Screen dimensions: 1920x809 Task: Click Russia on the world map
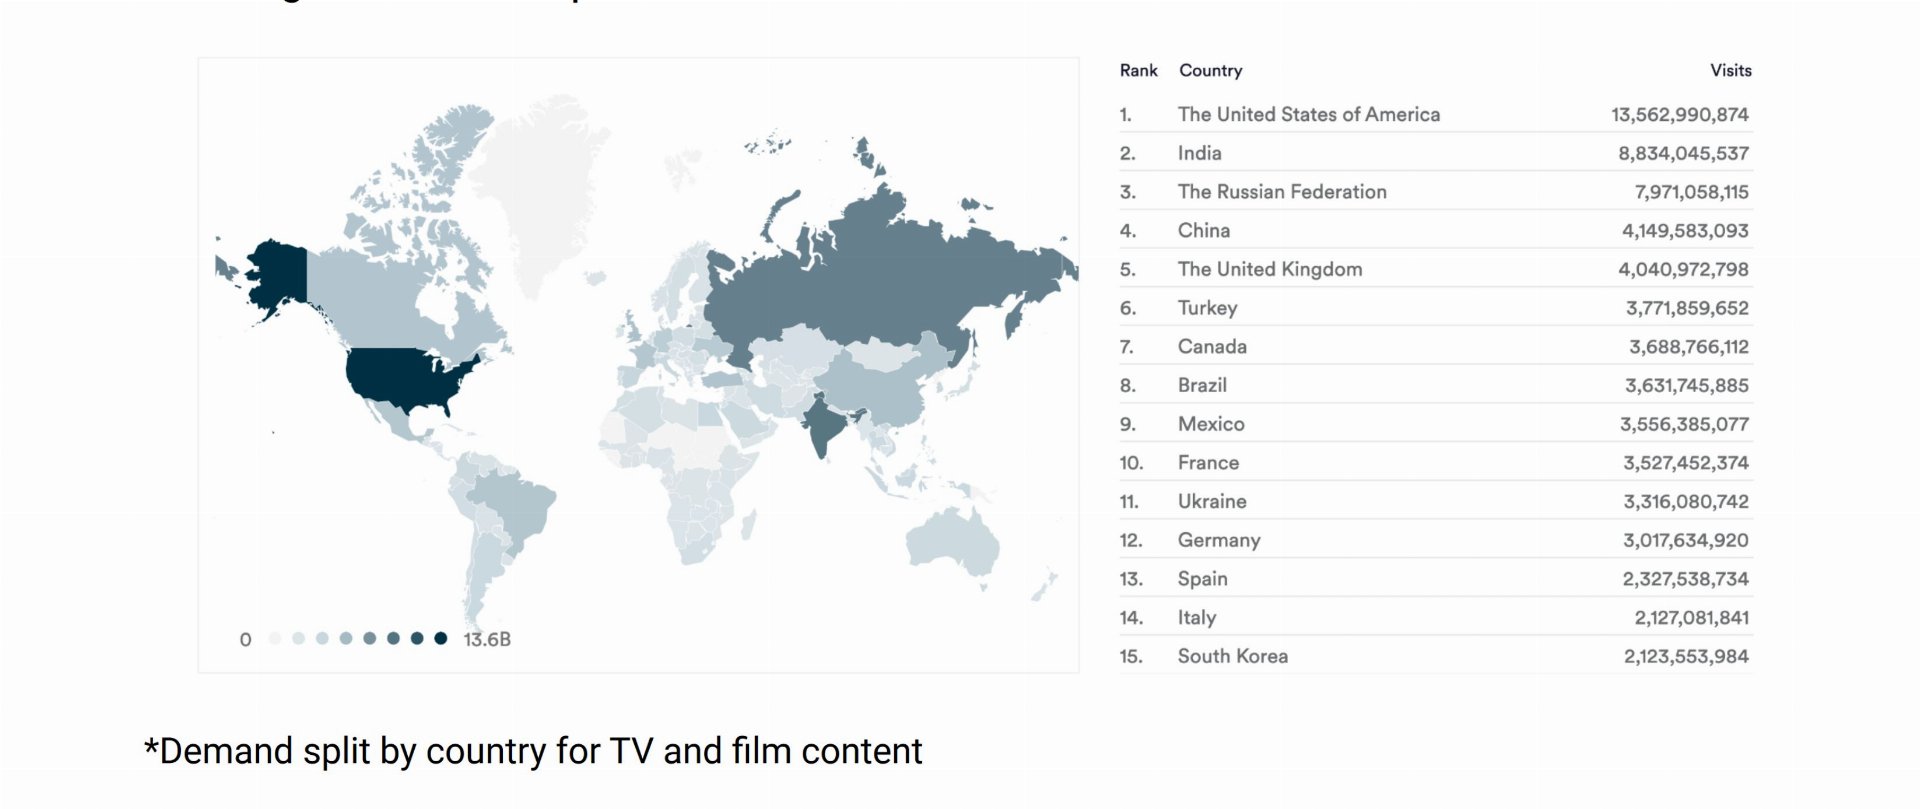[x=880, y=280]
